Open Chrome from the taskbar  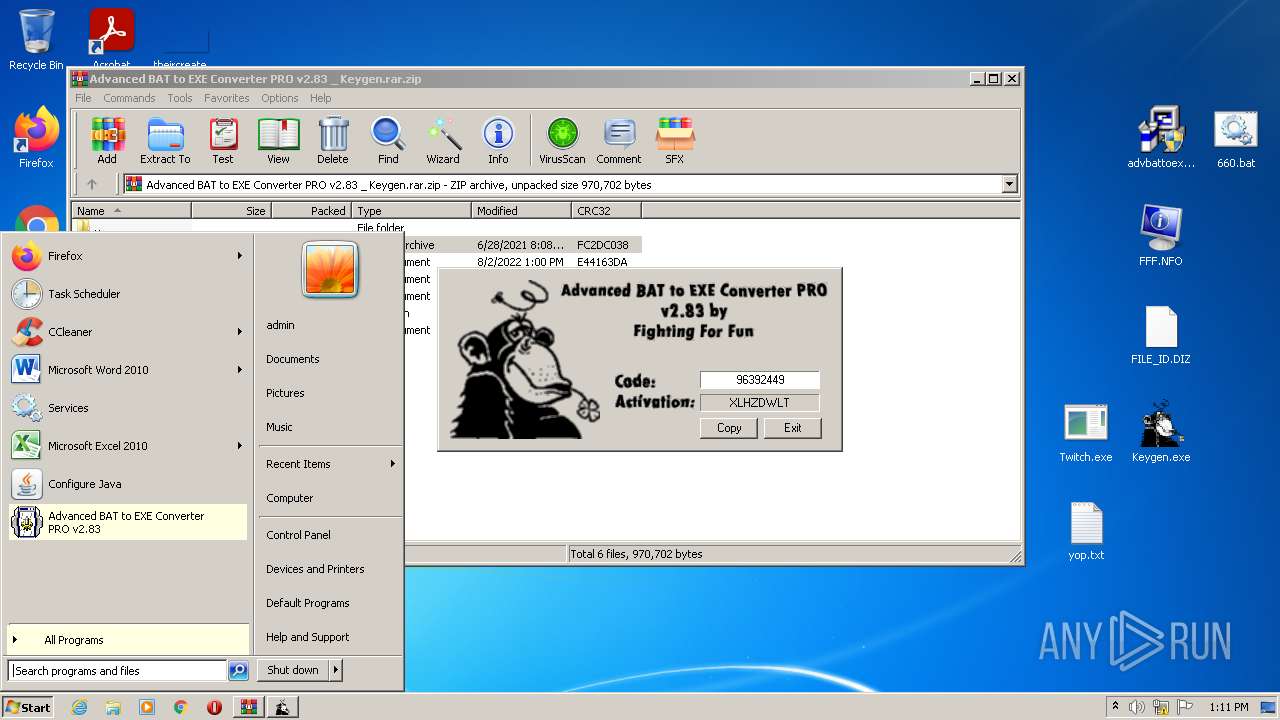point(180,707)
